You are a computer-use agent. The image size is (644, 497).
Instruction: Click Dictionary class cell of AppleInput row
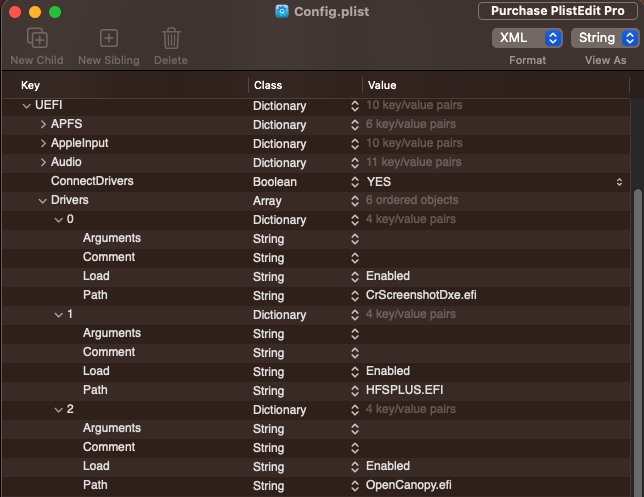pyautogui.click(x=279, y=144)
